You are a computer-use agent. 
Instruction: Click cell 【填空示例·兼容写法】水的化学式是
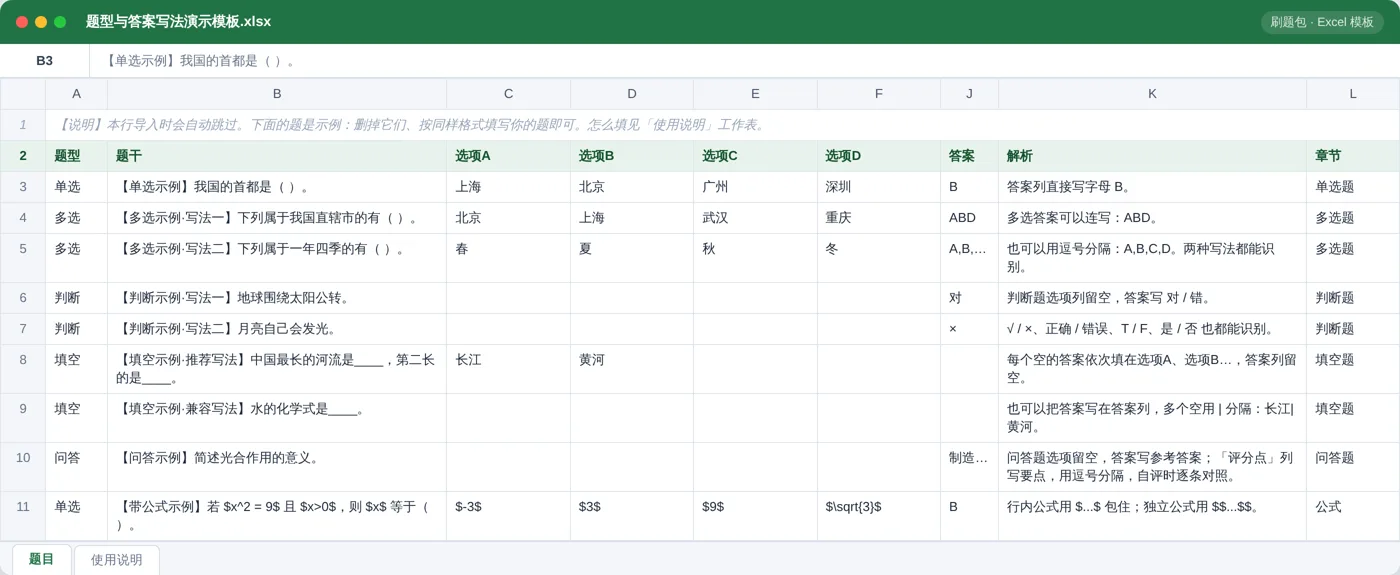(277, 418)
